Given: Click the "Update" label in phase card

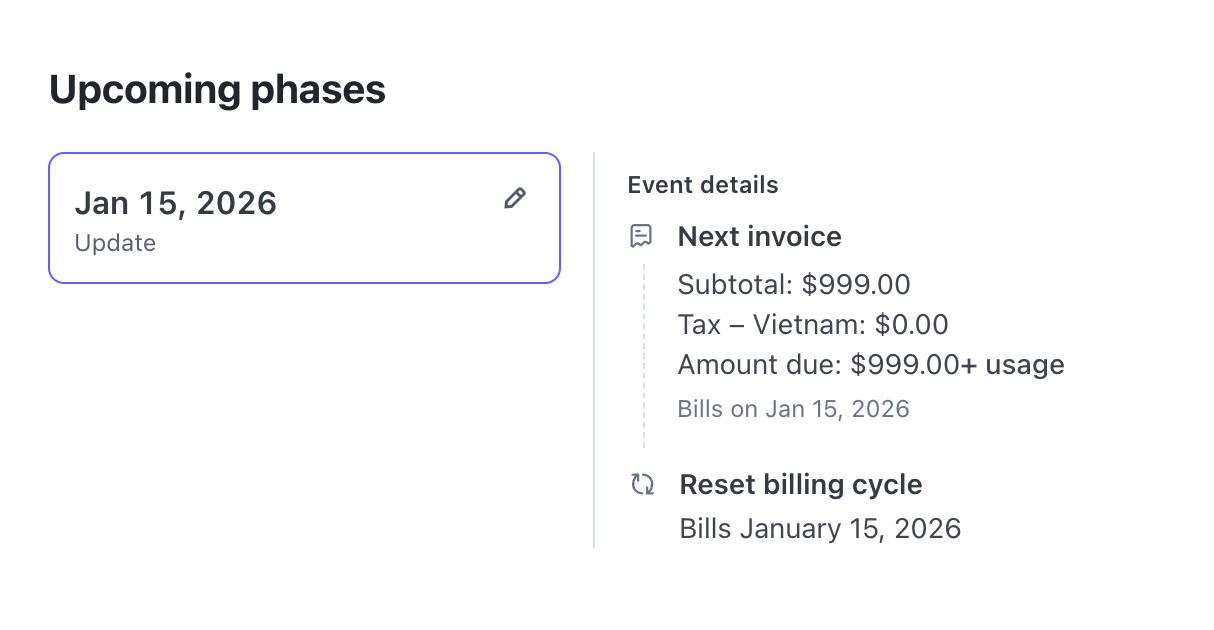Looking at the screenshot, I should 115,243.
